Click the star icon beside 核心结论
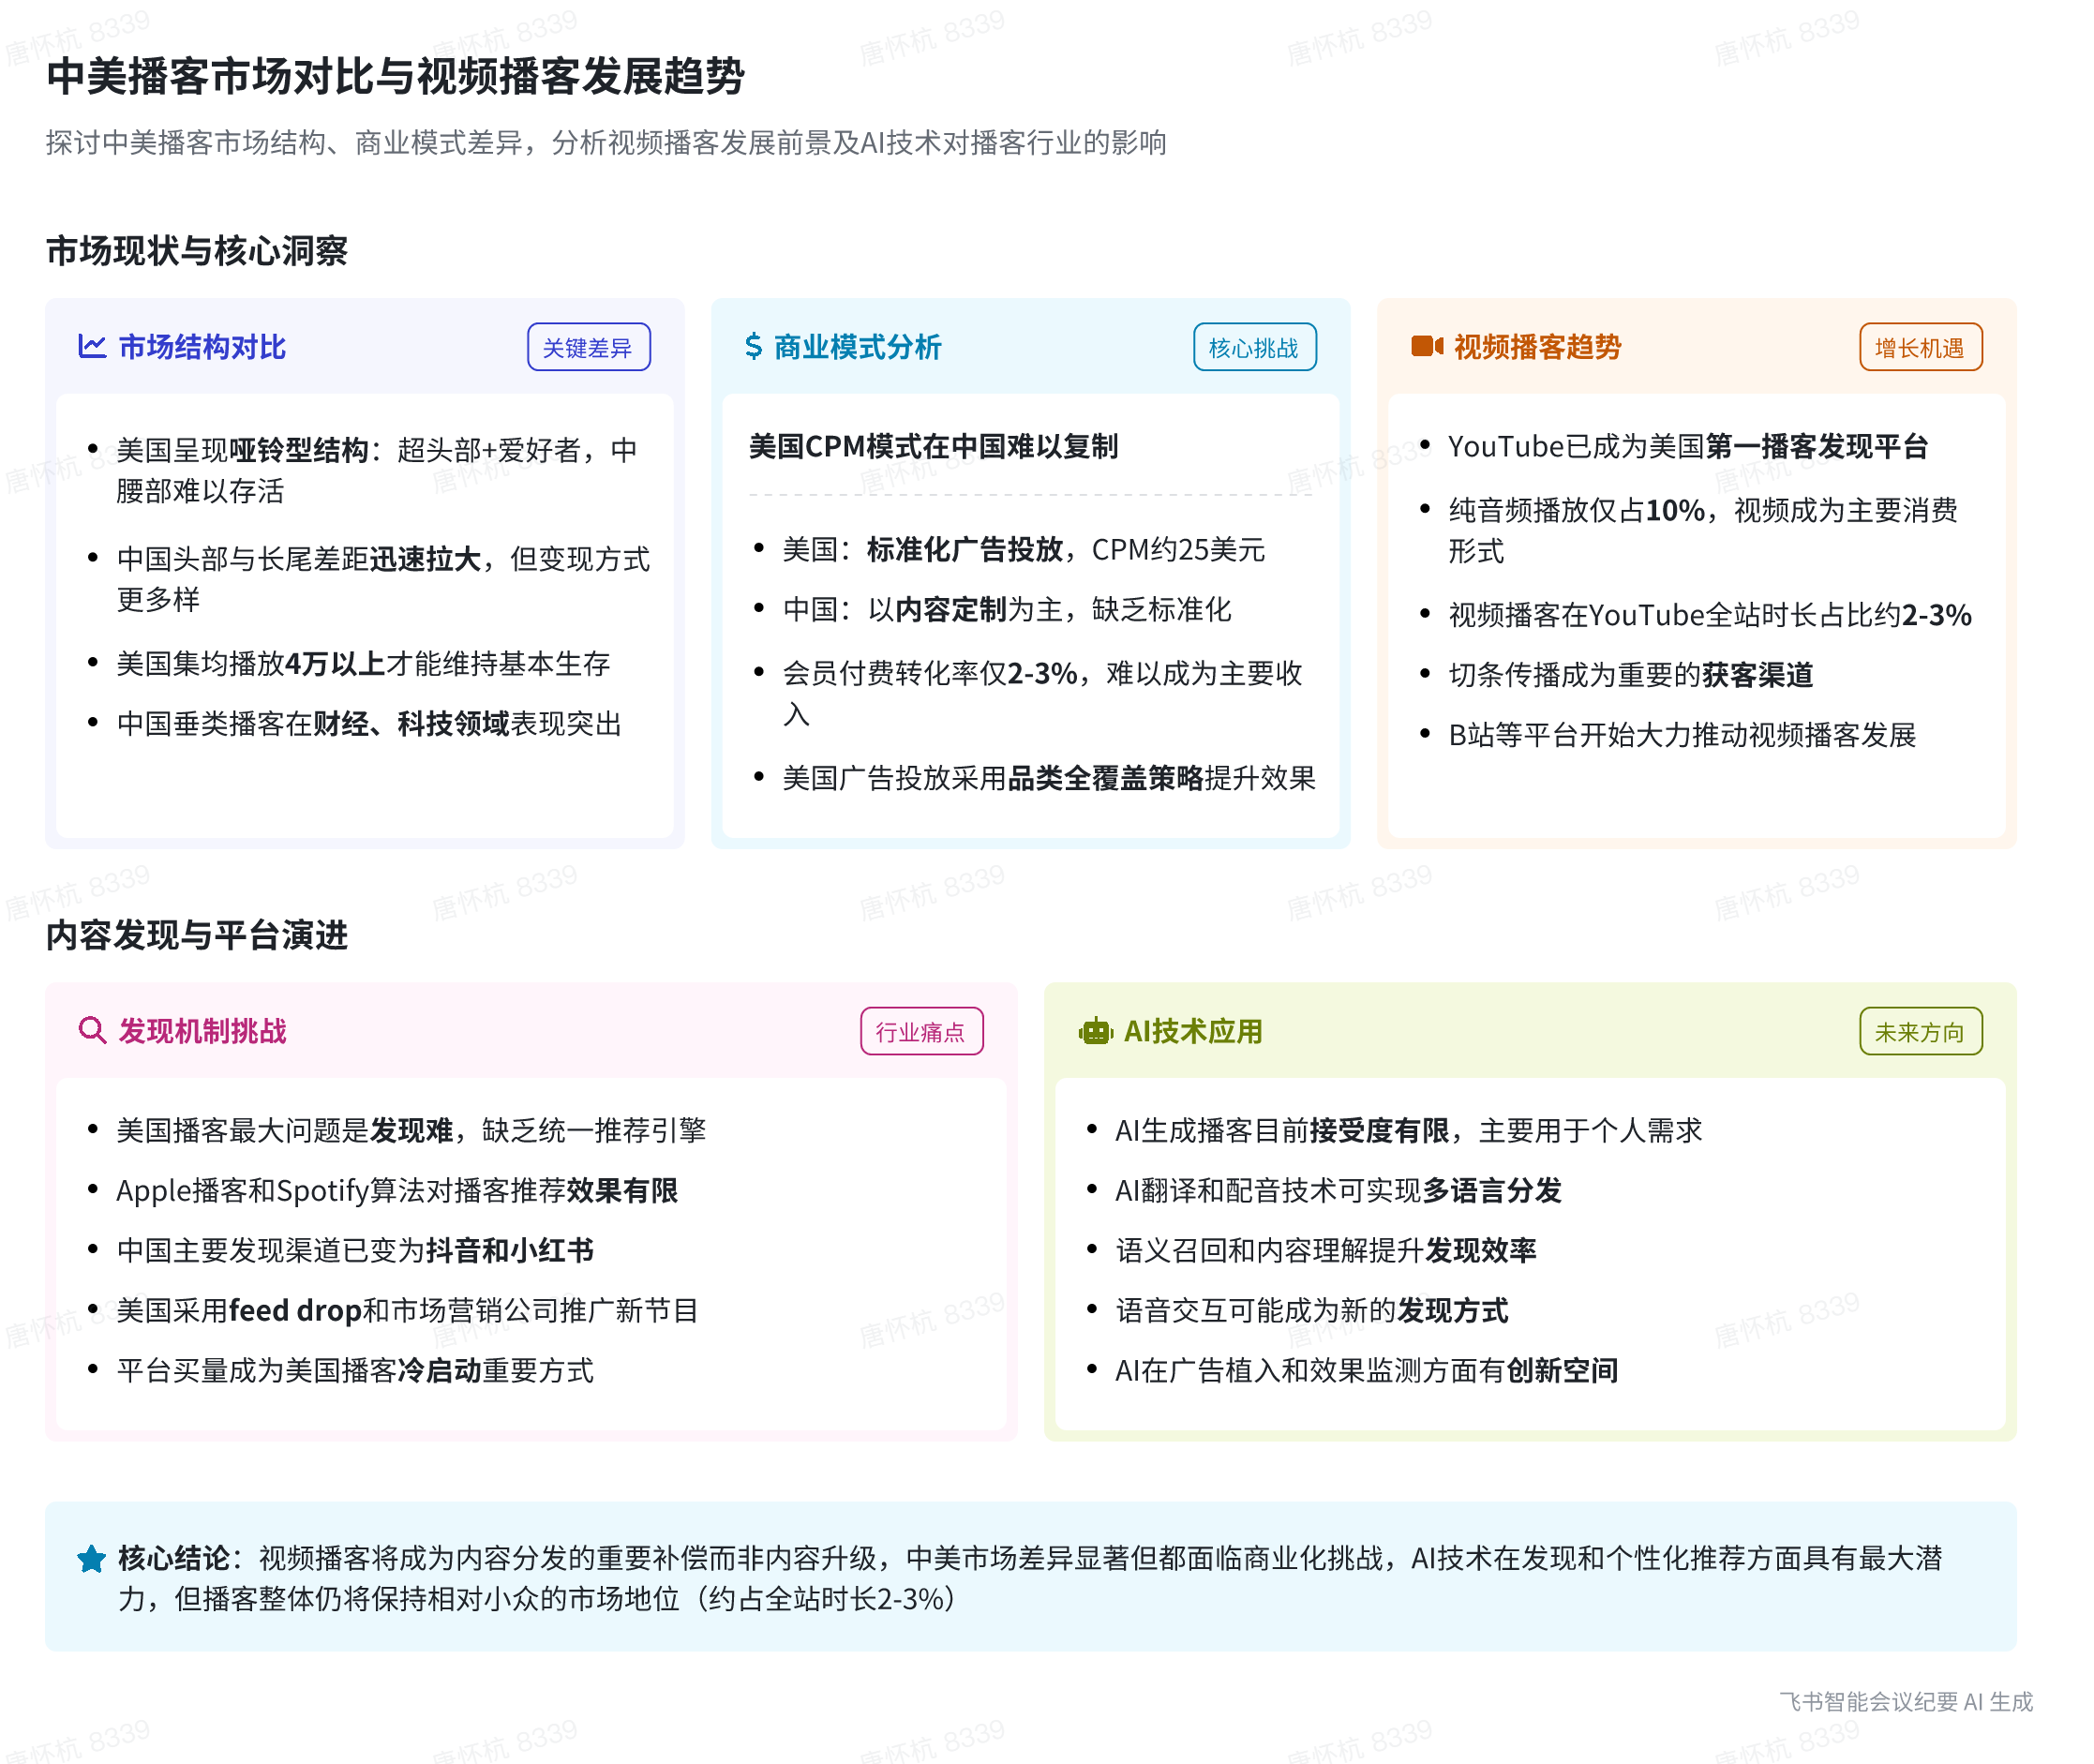The image size is (2094, 1764). coord(91,1559)
